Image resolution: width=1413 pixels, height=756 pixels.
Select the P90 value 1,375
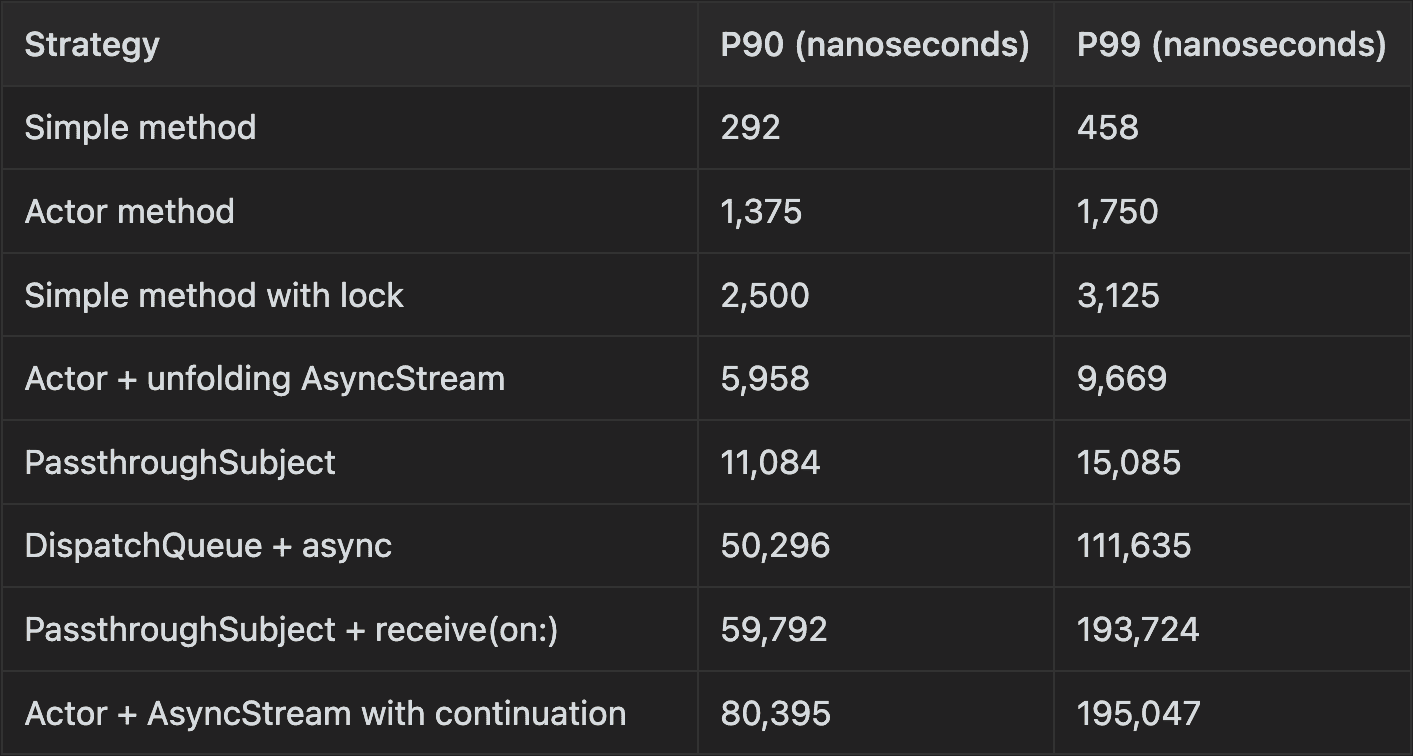pyautogui.click(x=761, y=212)
